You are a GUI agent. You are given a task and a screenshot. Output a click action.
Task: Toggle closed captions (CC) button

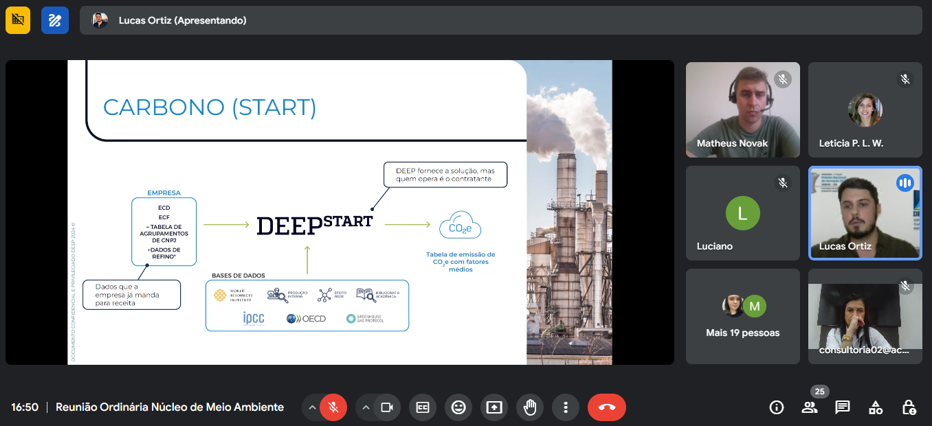[423, 408]
